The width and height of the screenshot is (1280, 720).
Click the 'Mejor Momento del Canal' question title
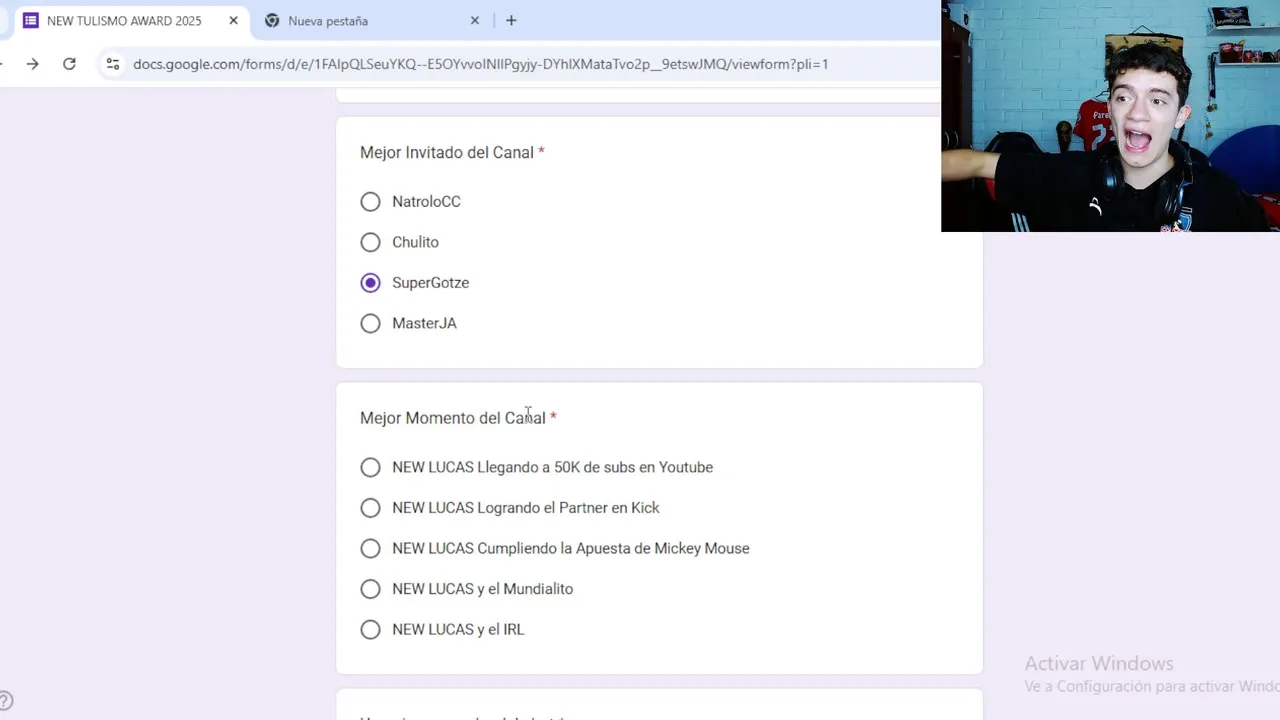point(453,418)
